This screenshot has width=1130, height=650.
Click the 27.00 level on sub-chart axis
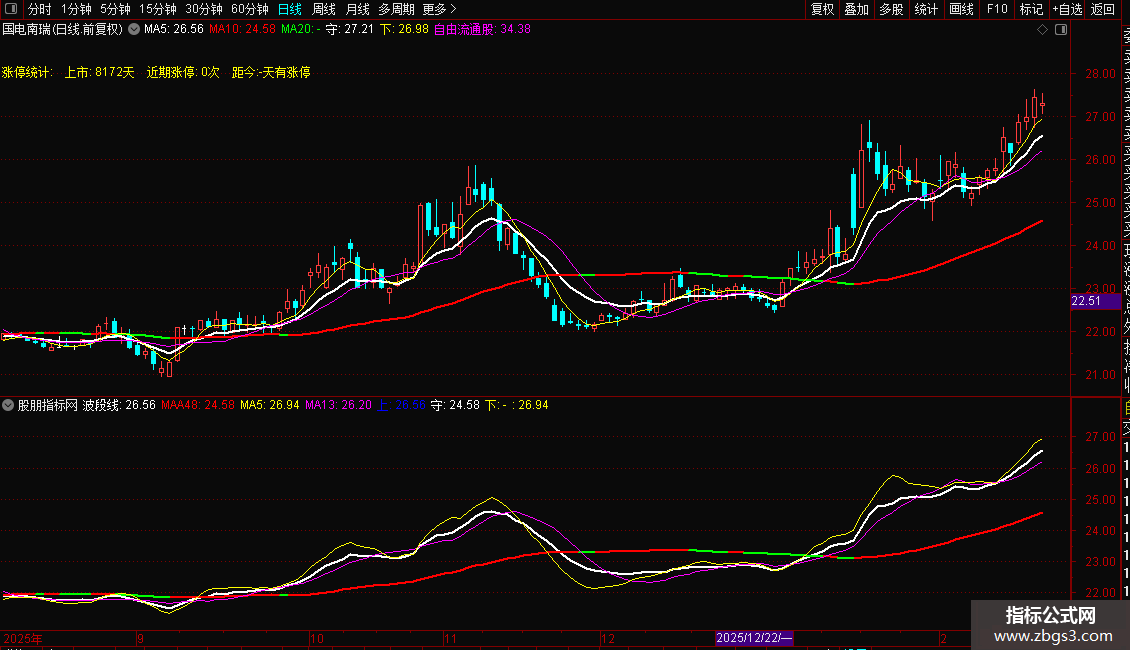pyautogui.click(x=1100, y=437)
